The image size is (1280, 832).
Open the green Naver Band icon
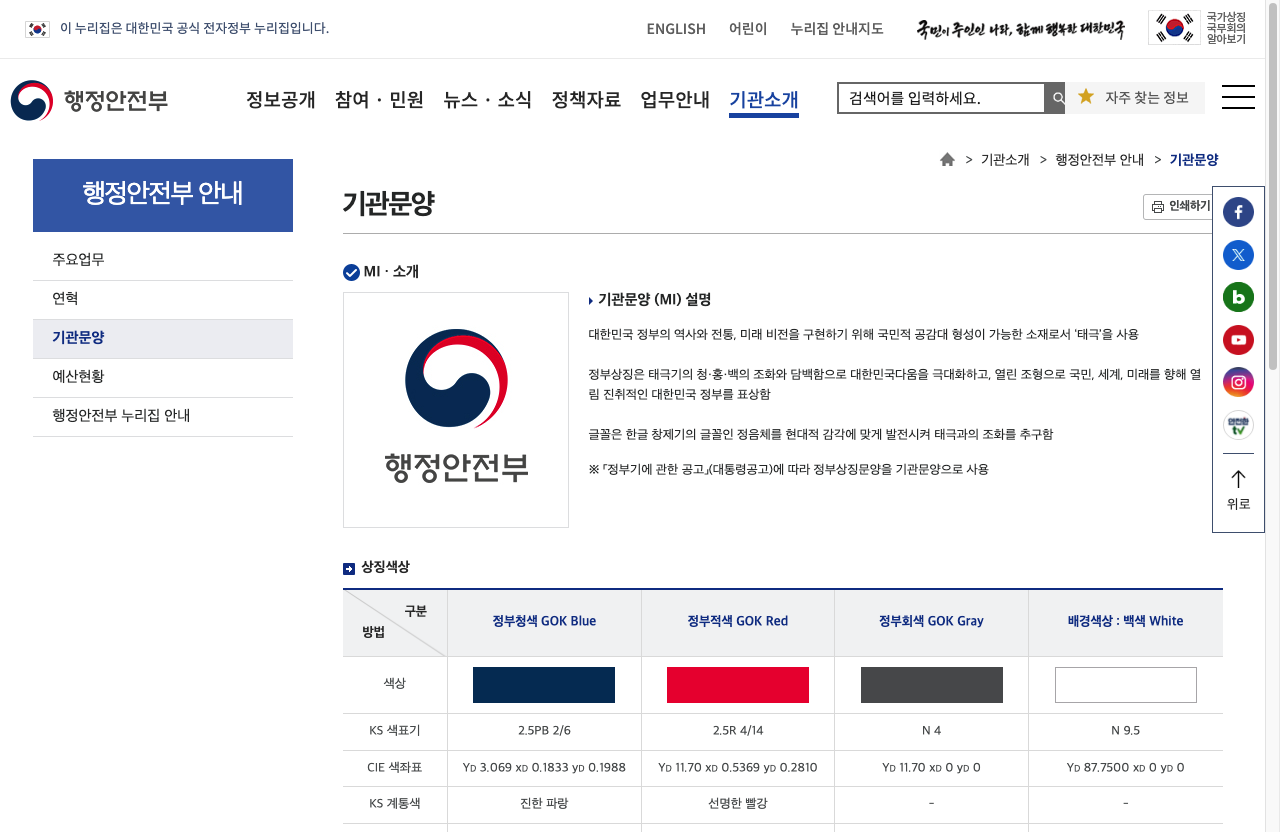(1238, 297)
